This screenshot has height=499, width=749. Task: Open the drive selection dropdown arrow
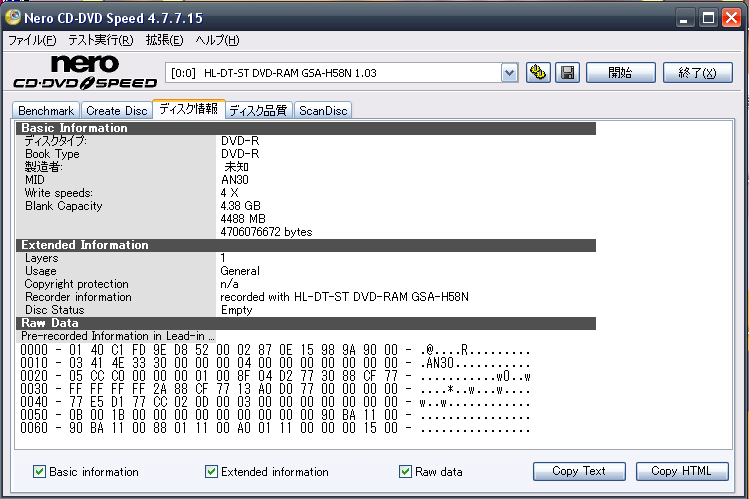click(510, 73)
